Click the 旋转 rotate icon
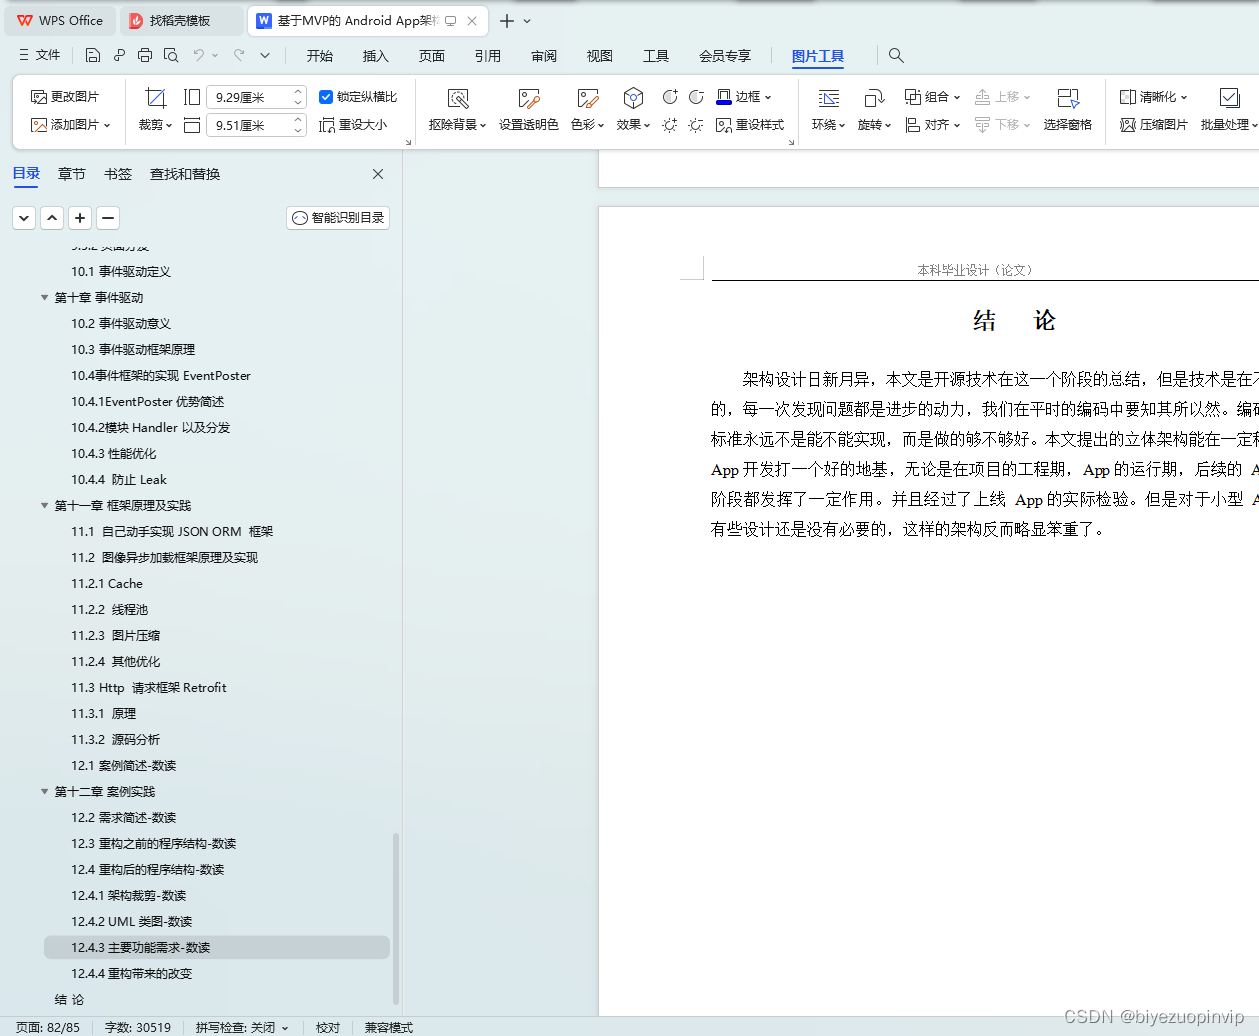Image resolution: width=1259 pixels, height=1036 pixels. pos(874,98)
